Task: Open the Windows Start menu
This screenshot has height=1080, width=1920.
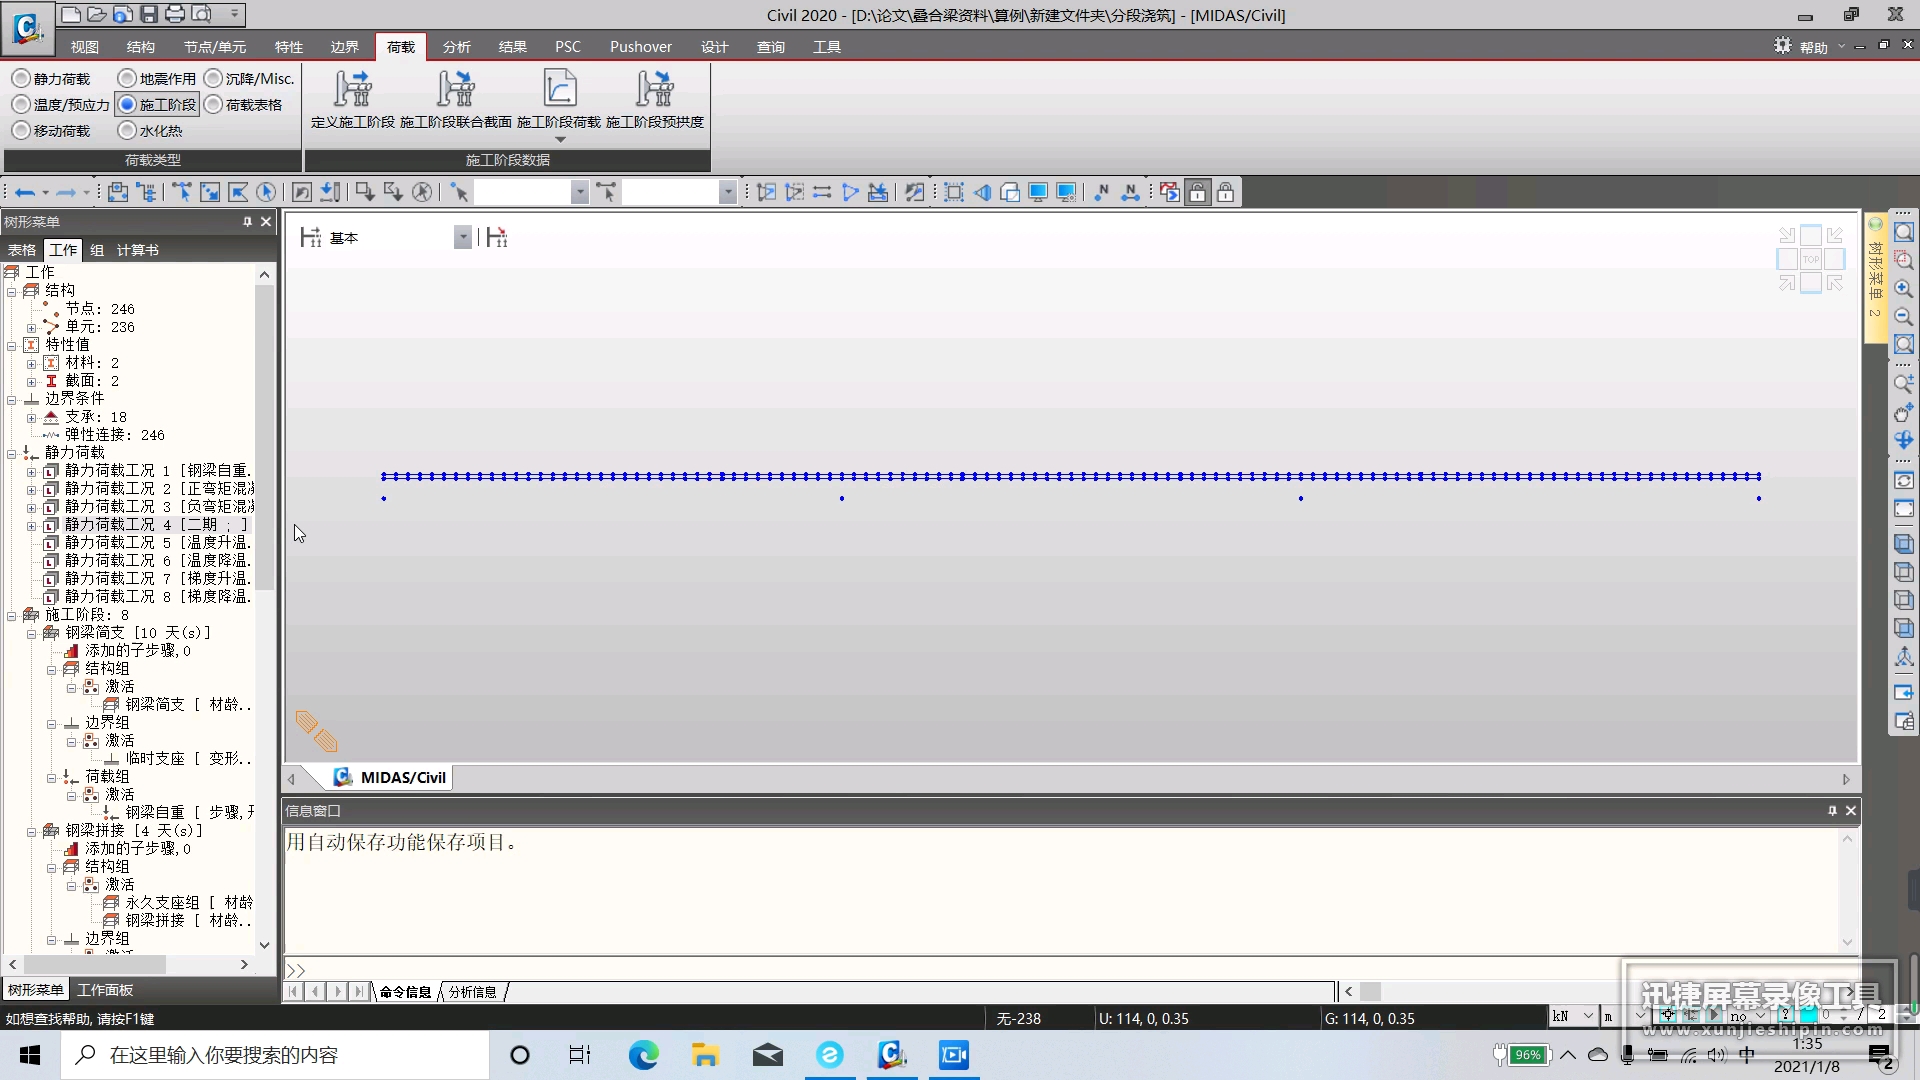Action: 30,1055
